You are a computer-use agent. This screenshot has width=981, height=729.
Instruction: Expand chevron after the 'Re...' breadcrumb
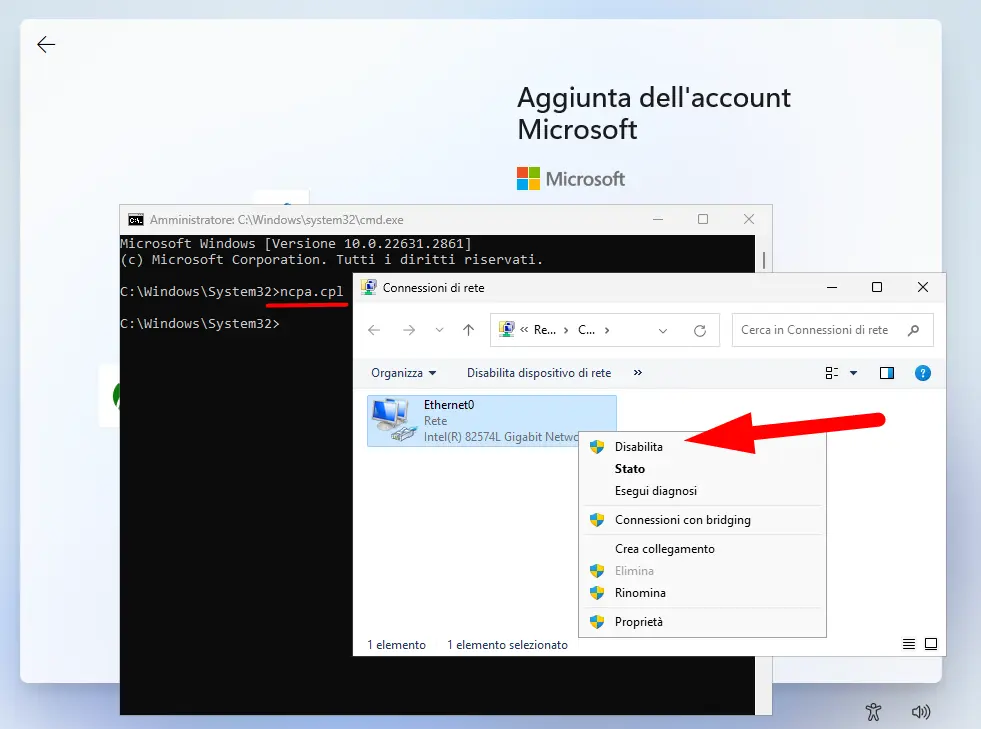pos(566,330)
